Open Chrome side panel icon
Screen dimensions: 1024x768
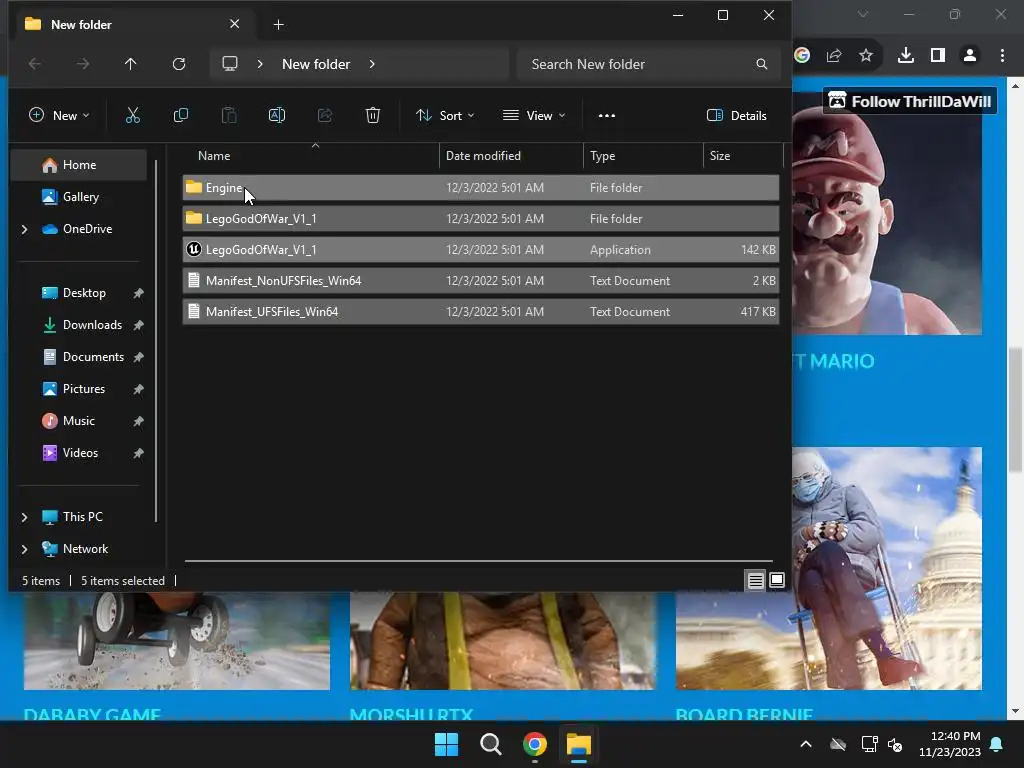pyautogui.click(x=938, y=56)
